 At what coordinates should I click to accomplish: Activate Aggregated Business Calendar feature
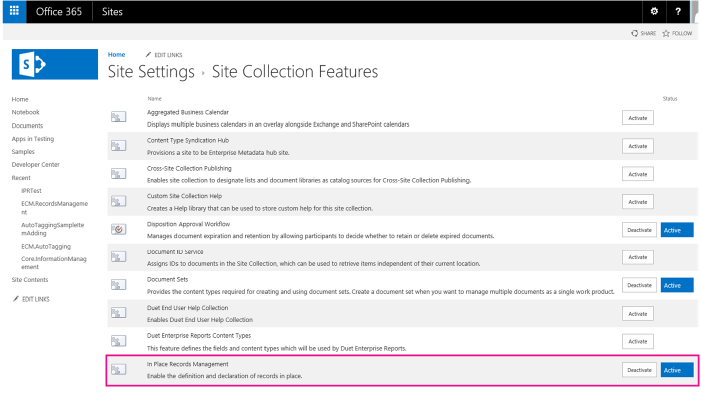pyautogui.click(x=638, y=118)
